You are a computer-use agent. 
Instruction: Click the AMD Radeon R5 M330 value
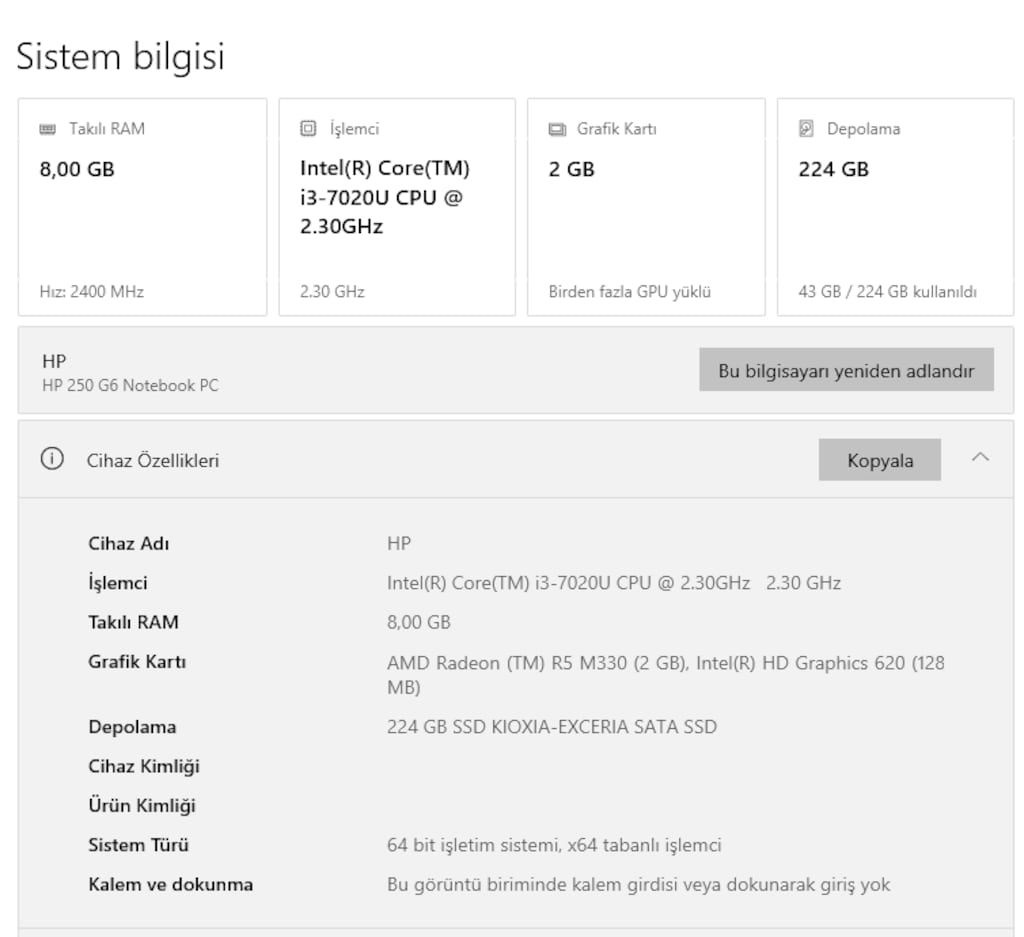pyautogui.click(x=665, y=675)
